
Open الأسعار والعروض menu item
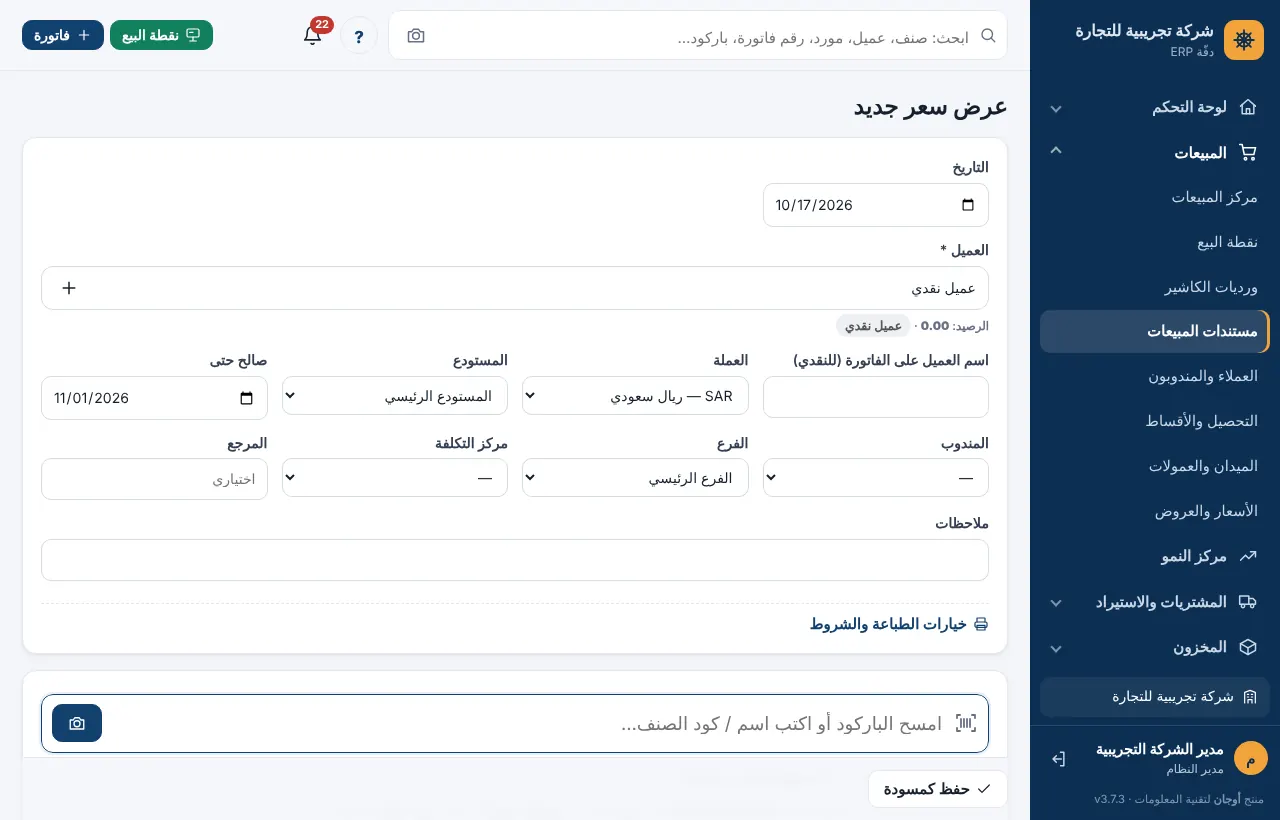1155,511
